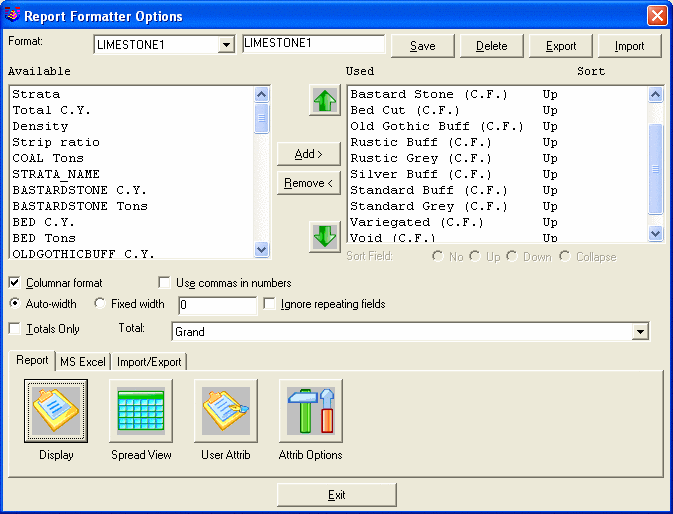This screenshot has width=673, height=514.
Task: Choose the Down sort field radio
Action: click(512, 257)
